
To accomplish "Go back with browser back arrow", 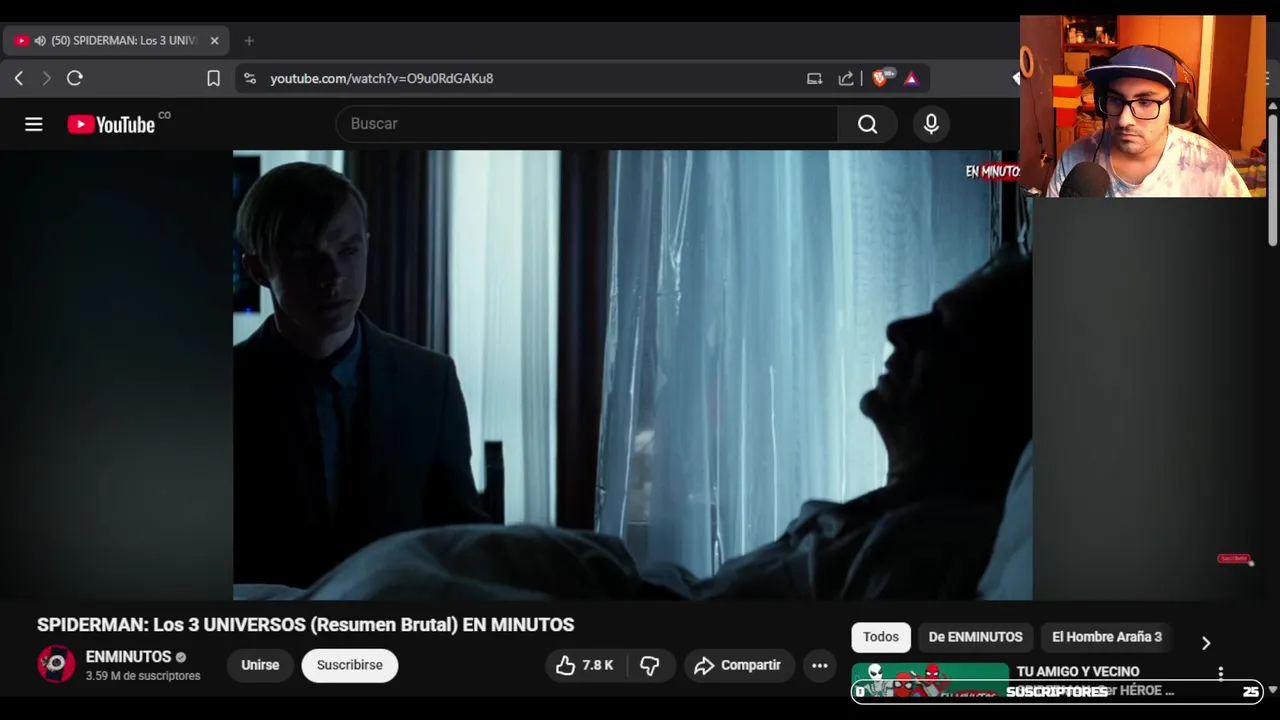I will point(19,78).
